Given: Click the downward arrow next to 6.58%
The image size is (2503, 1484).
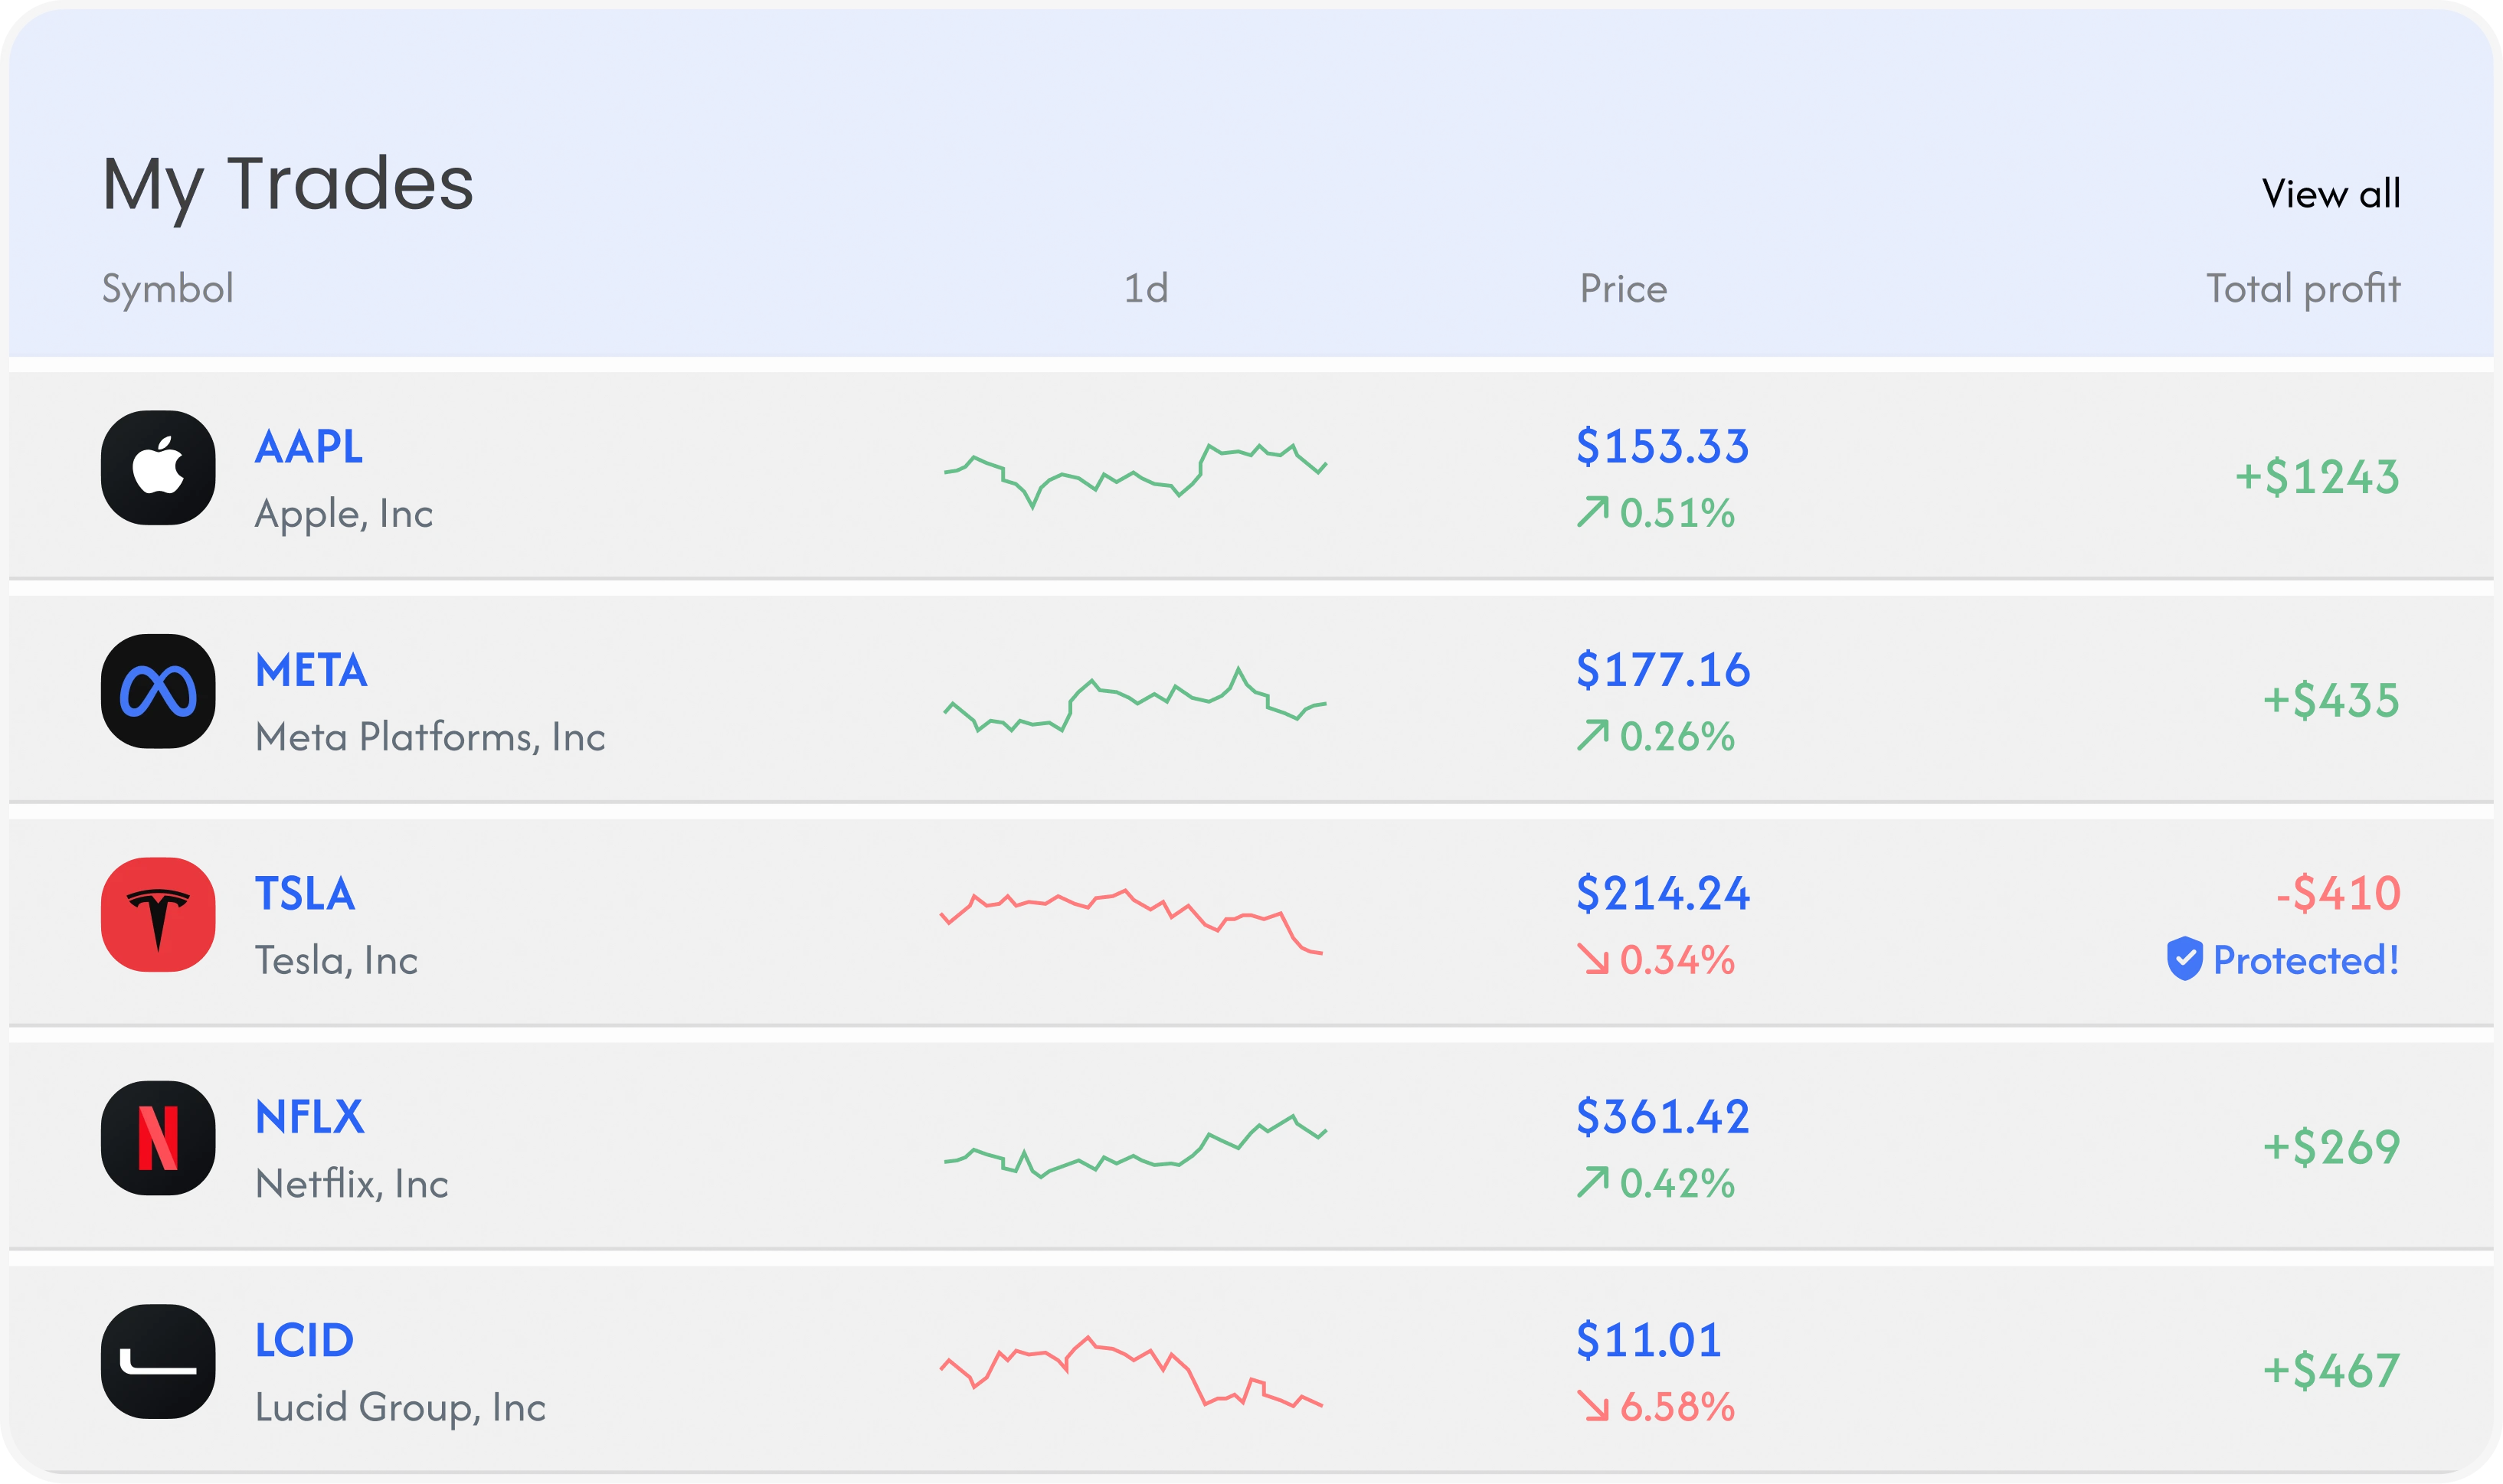Looking at the screenshot, I should (x=1595, y=1407).
